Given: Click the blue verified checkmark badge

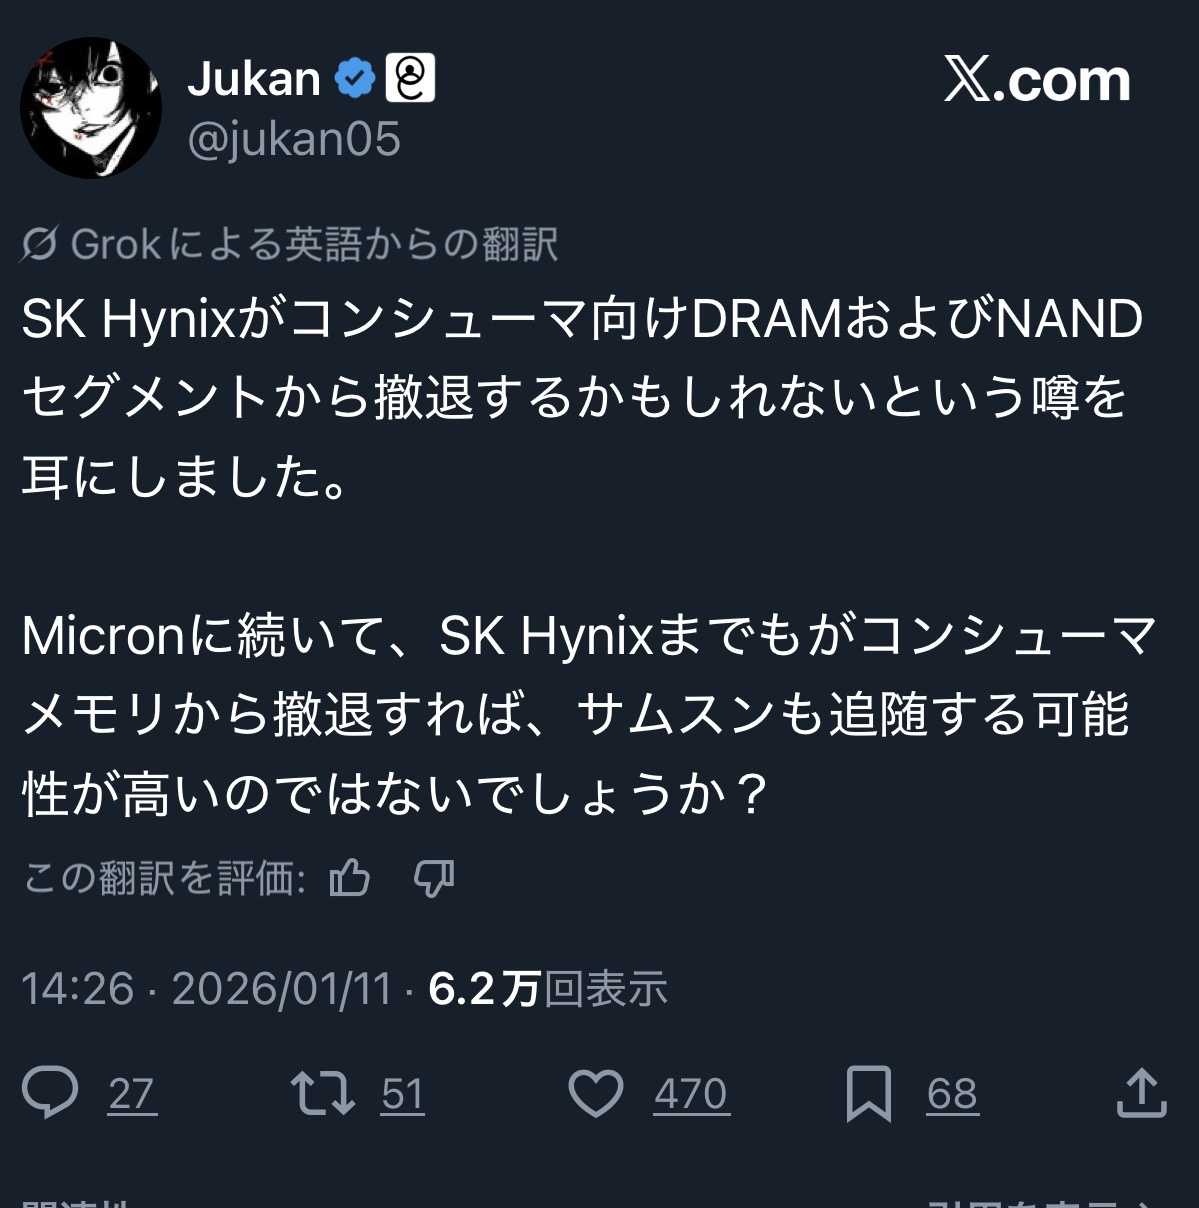Looking at the screenshot, I should (x=354, y=78).
